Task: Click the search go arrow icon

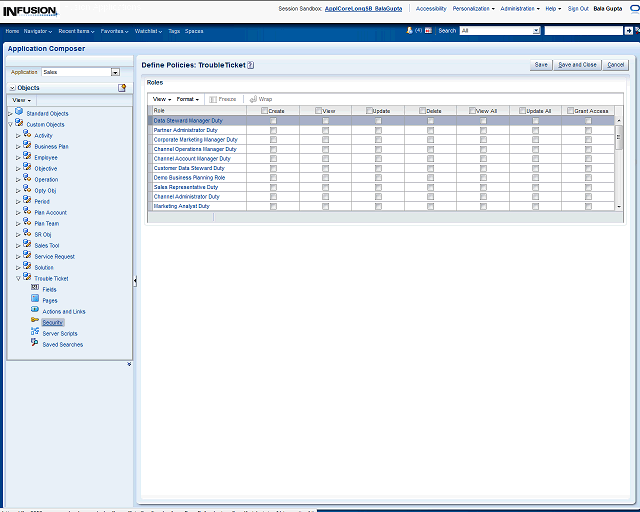Action: 629,31
